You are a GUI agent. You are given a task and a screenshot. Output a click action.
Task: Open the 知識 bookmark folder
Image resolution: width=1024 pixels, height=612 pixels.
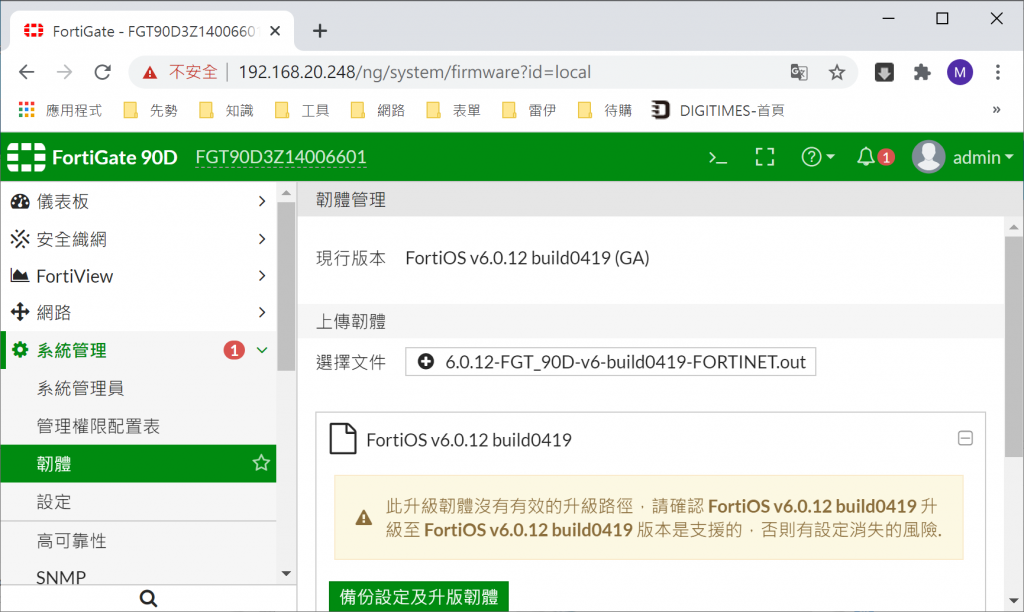click(x=227, y=110)
